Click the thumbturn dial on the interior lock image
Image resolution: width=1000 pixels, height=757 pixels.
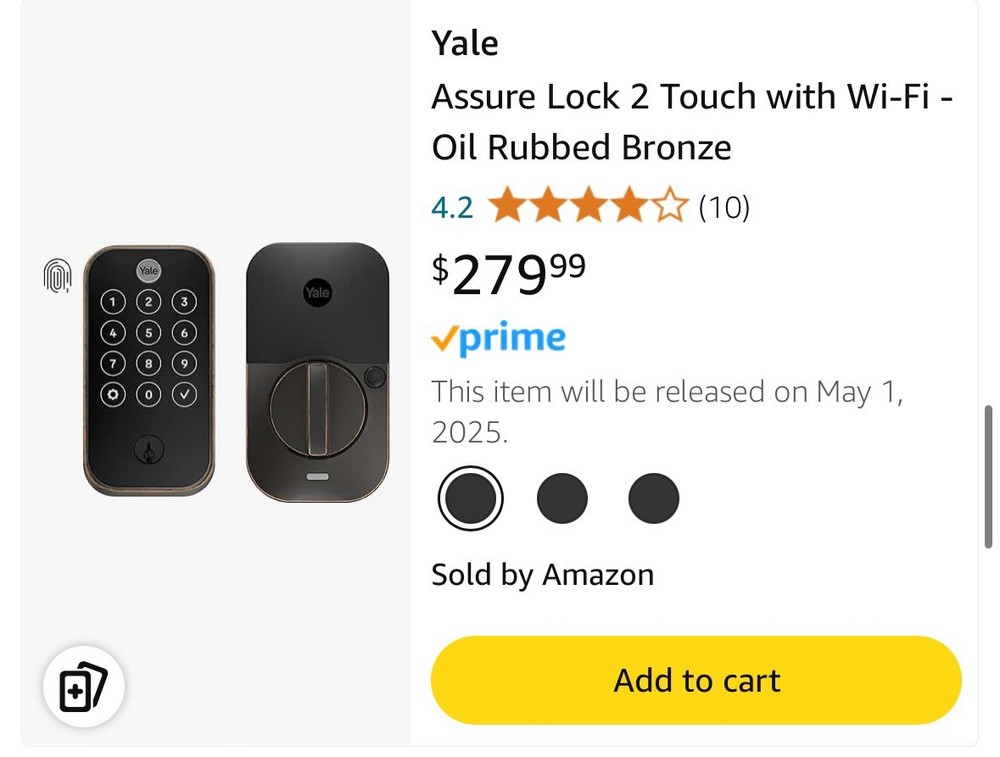[x=319, y=408]
